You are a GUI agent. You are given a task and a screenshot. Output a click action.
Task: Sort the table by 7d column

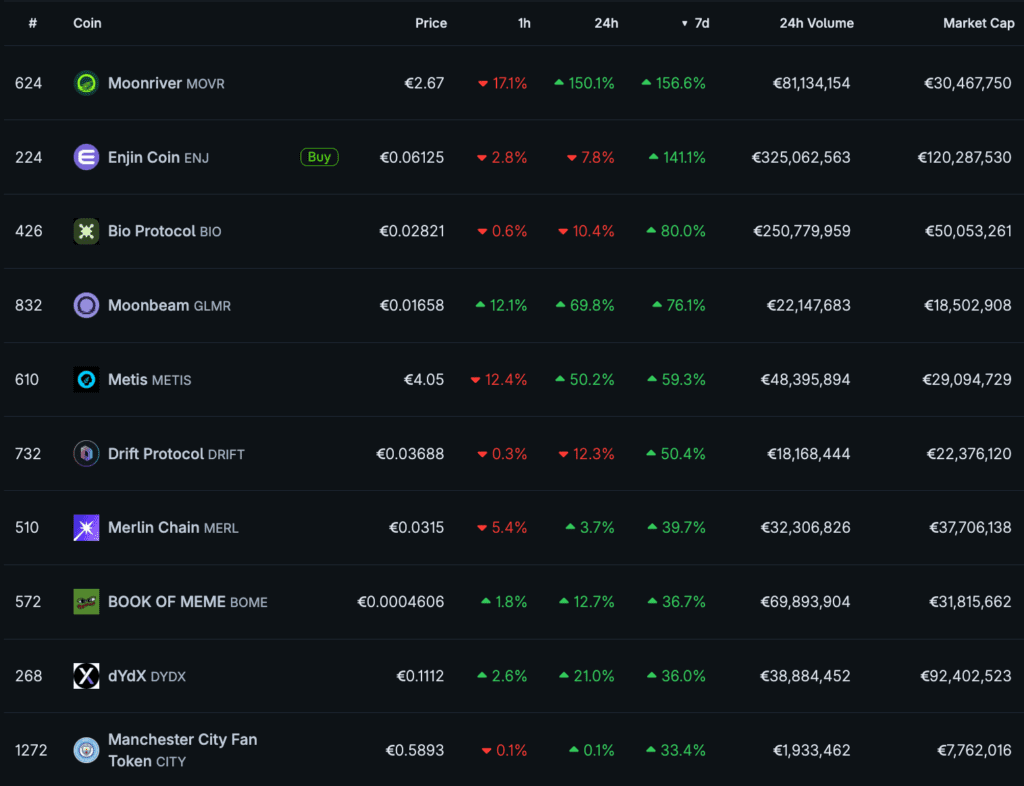[701, 23]
